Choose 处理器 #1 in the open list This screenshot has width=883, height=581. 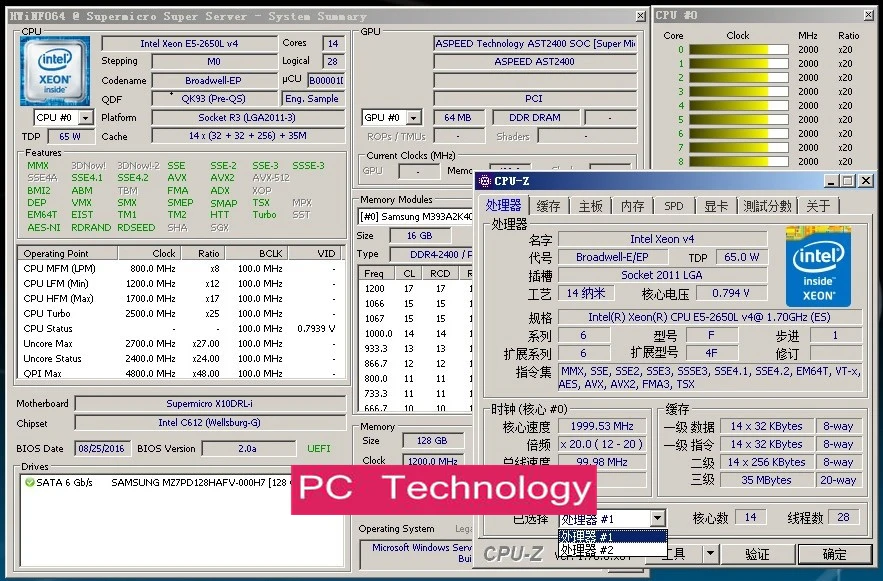pyautogui.click(x=613, y=537)
